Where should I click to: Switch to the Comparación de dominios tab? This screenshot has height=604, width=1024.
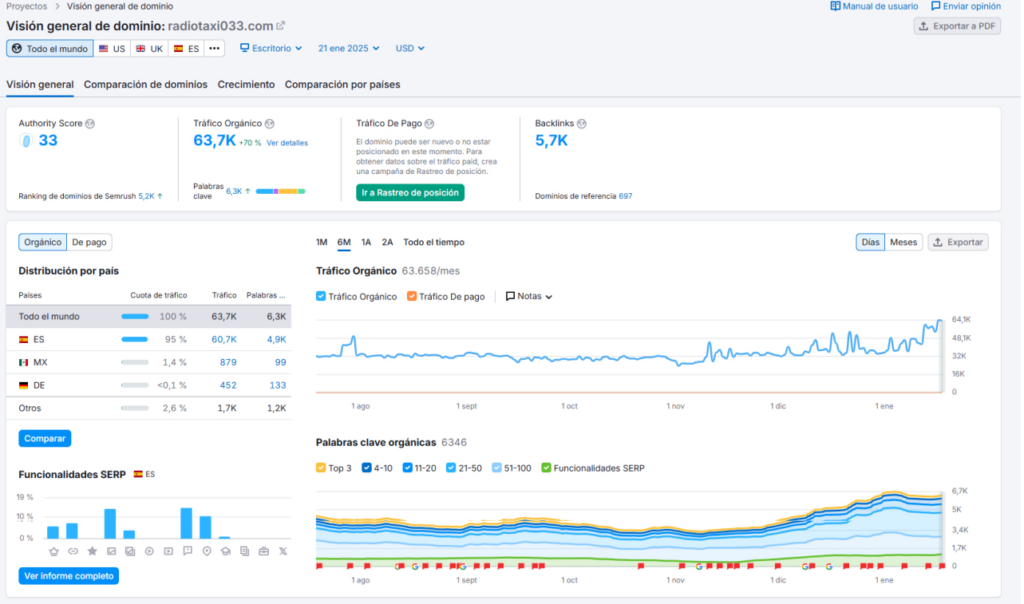[x=146, y=85]
